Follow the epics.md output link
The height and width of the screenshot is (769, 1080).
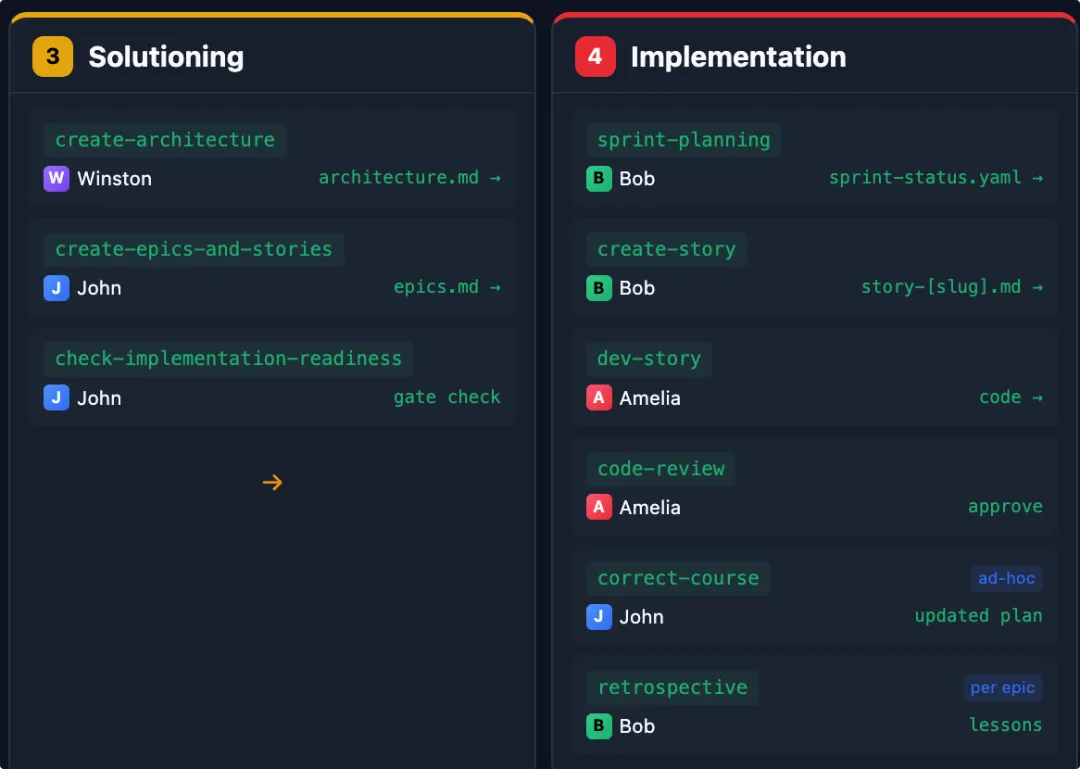[x=447, y=288]
